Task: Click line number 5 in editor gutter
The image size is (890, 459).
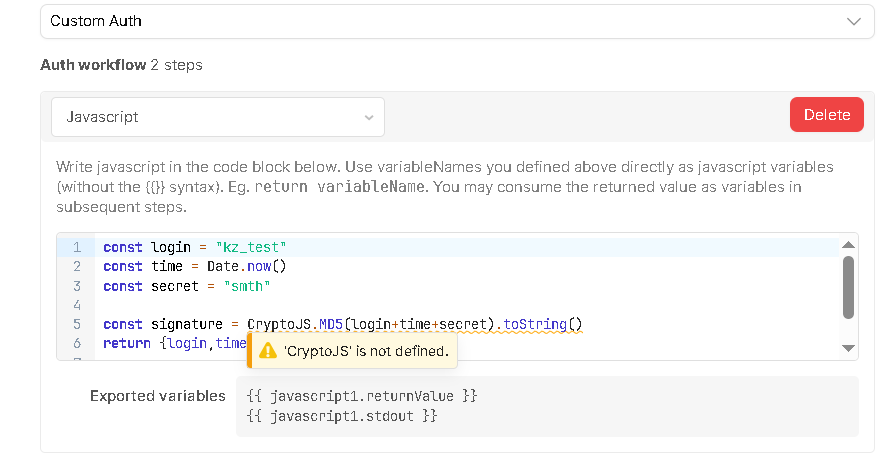Action: click(76, 324)
